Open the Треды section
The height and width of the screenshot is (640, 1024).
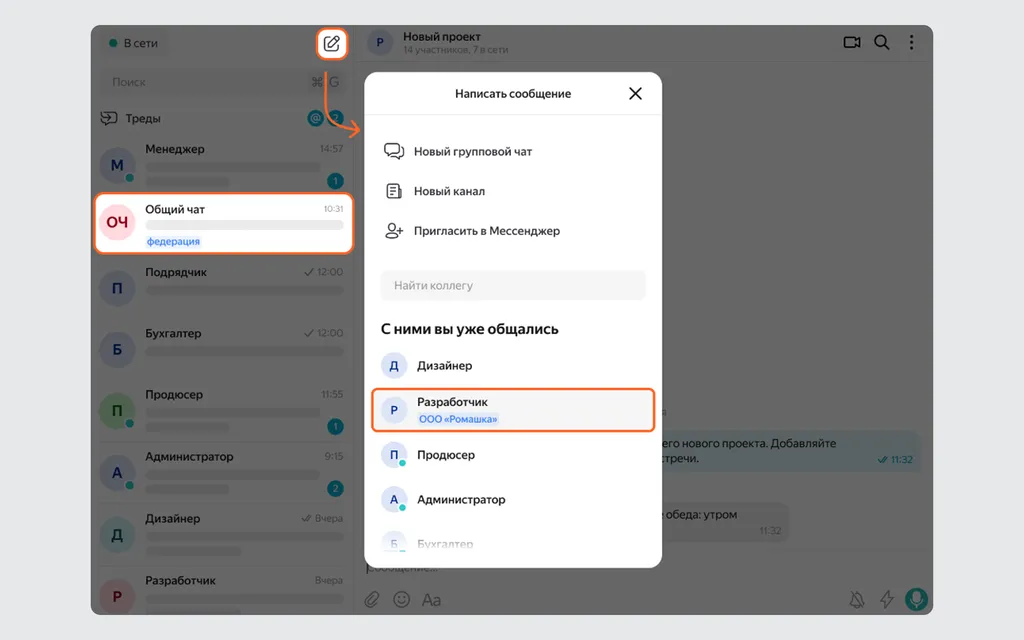pyautogui.click(x=222, y=118)
